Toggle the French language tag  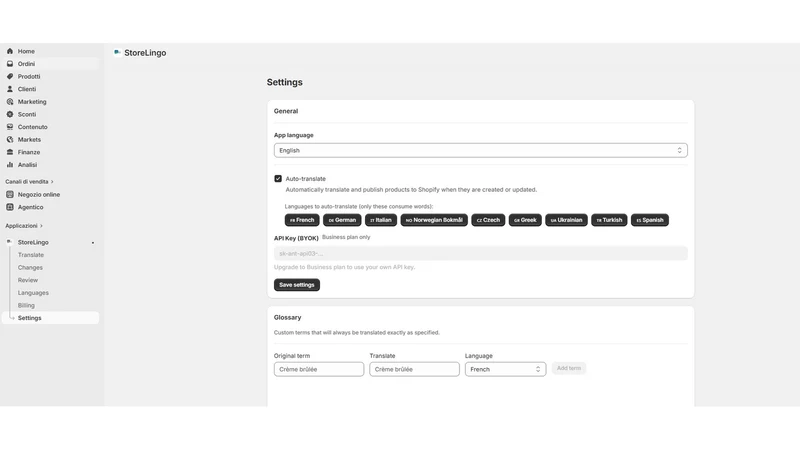(x=302, y=220)
